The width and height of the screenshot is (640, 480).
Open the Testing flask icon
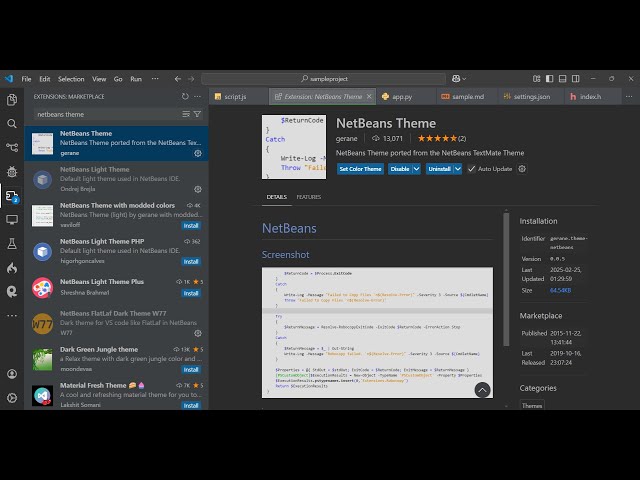(12, 243)
